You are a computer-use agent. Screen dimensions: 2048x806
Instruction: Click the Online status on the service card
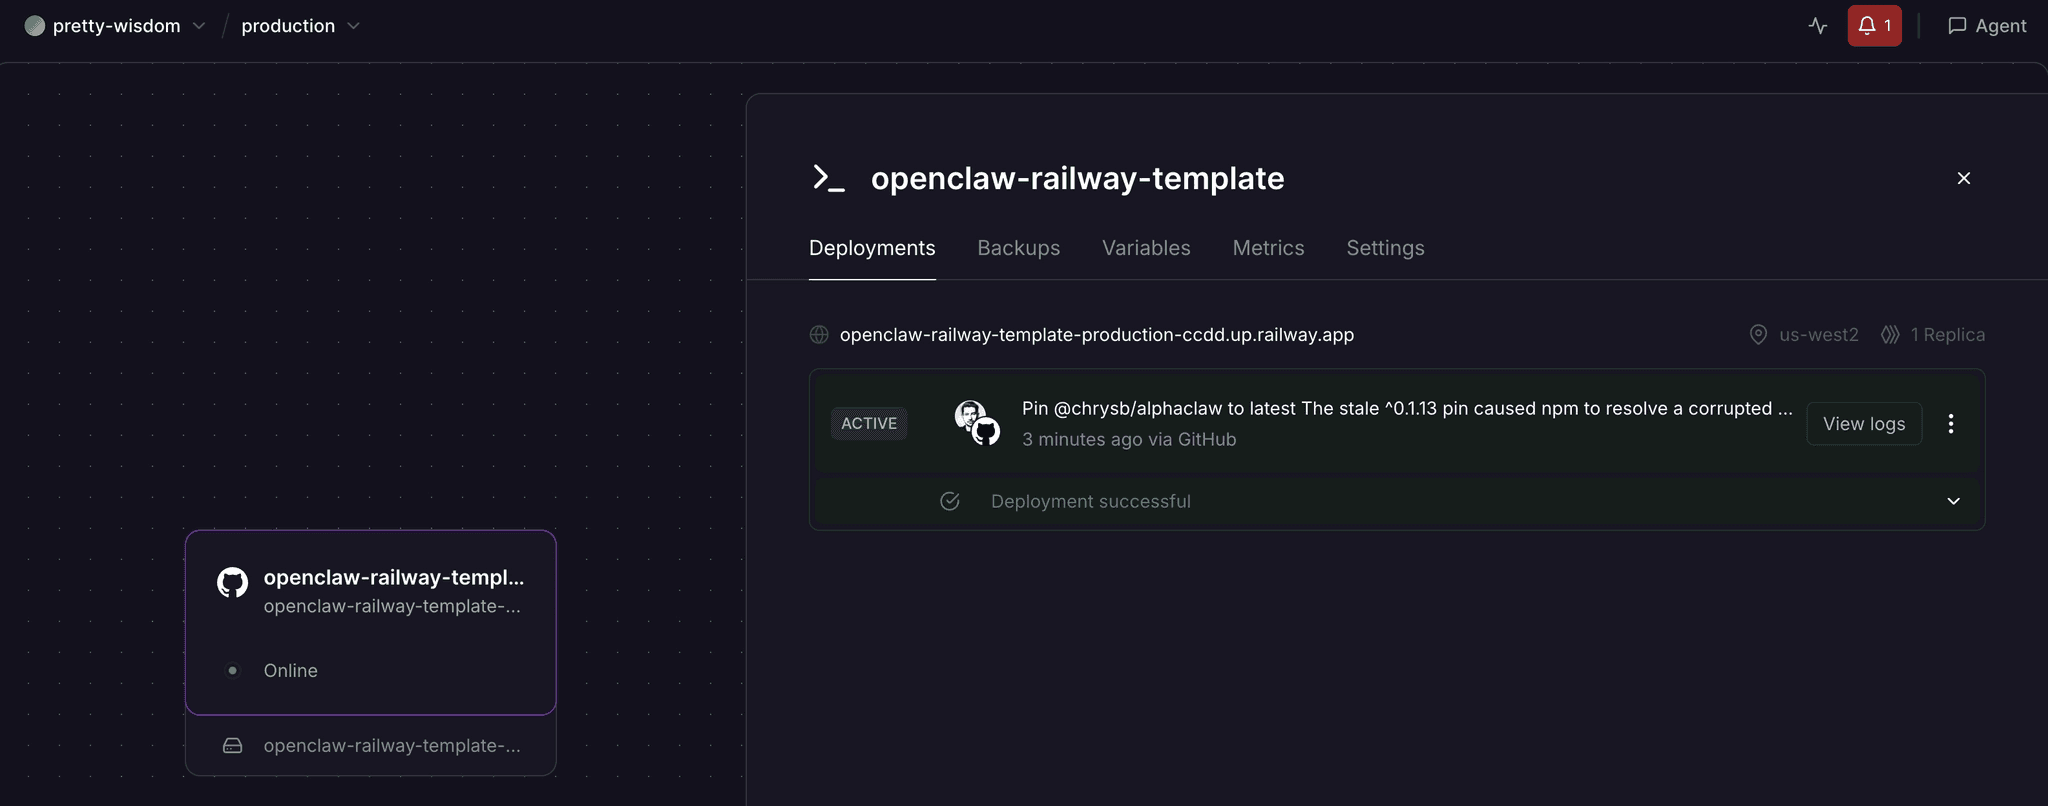pyautogui.click(x=291, y=671)
